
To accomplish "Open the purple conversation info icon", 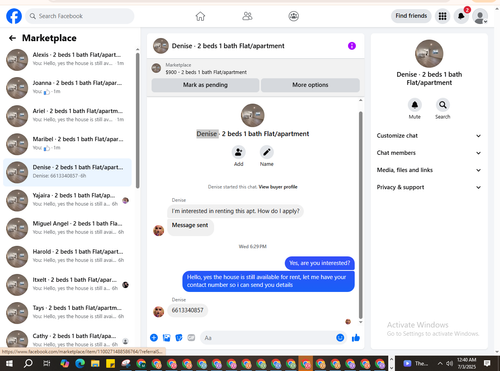I will (352, 46).
